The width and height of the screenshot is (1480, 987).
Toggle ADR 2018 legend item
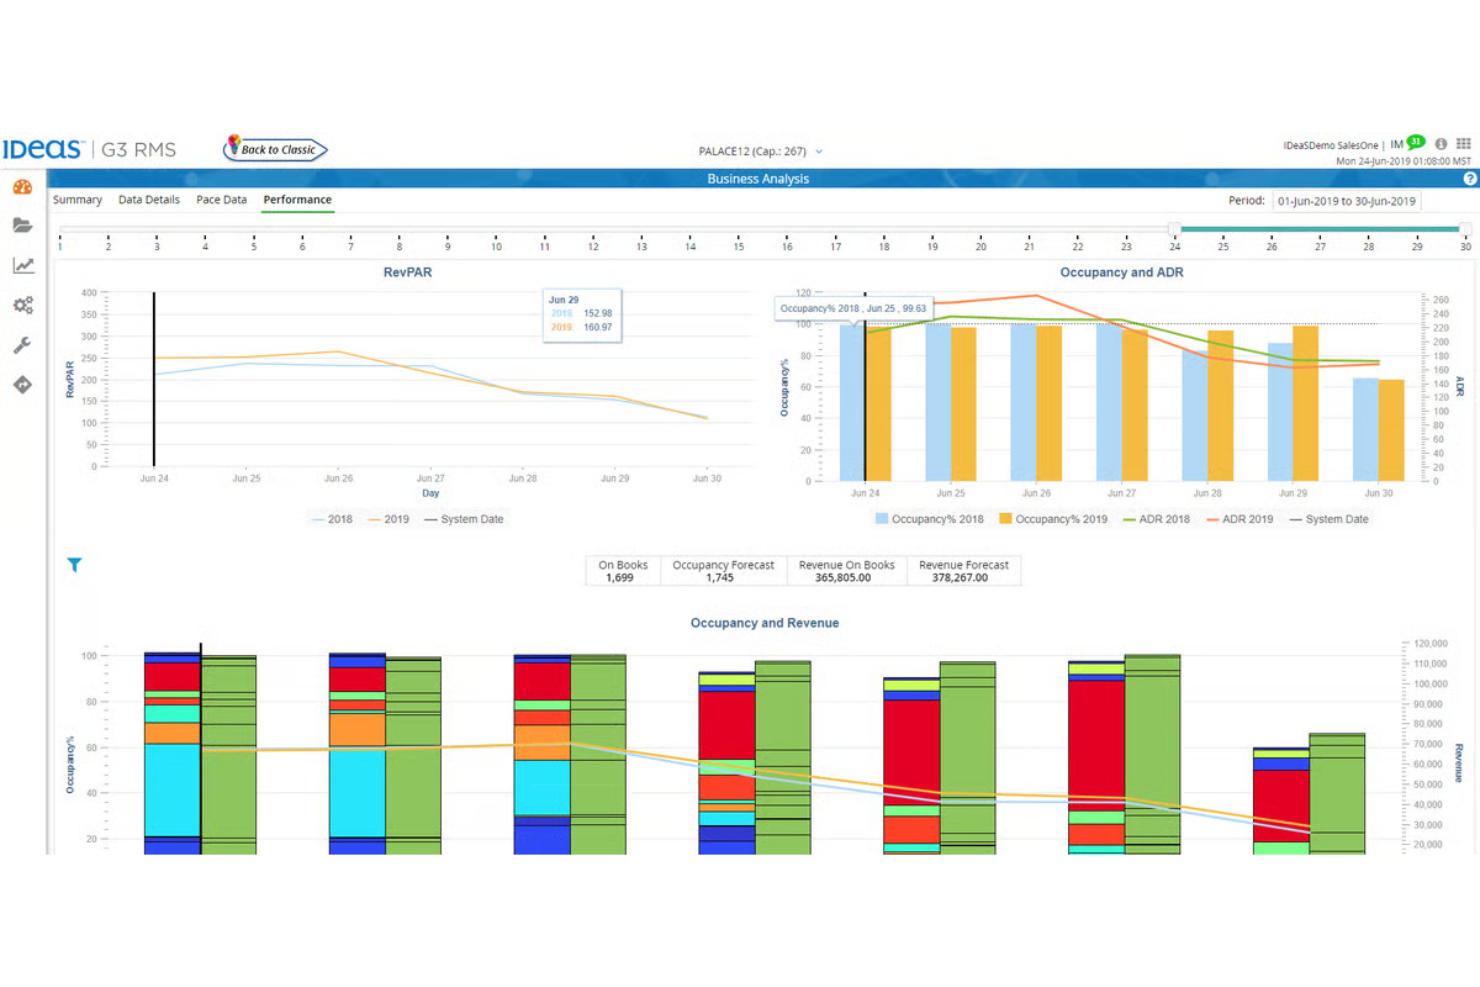click(1156, 520)
